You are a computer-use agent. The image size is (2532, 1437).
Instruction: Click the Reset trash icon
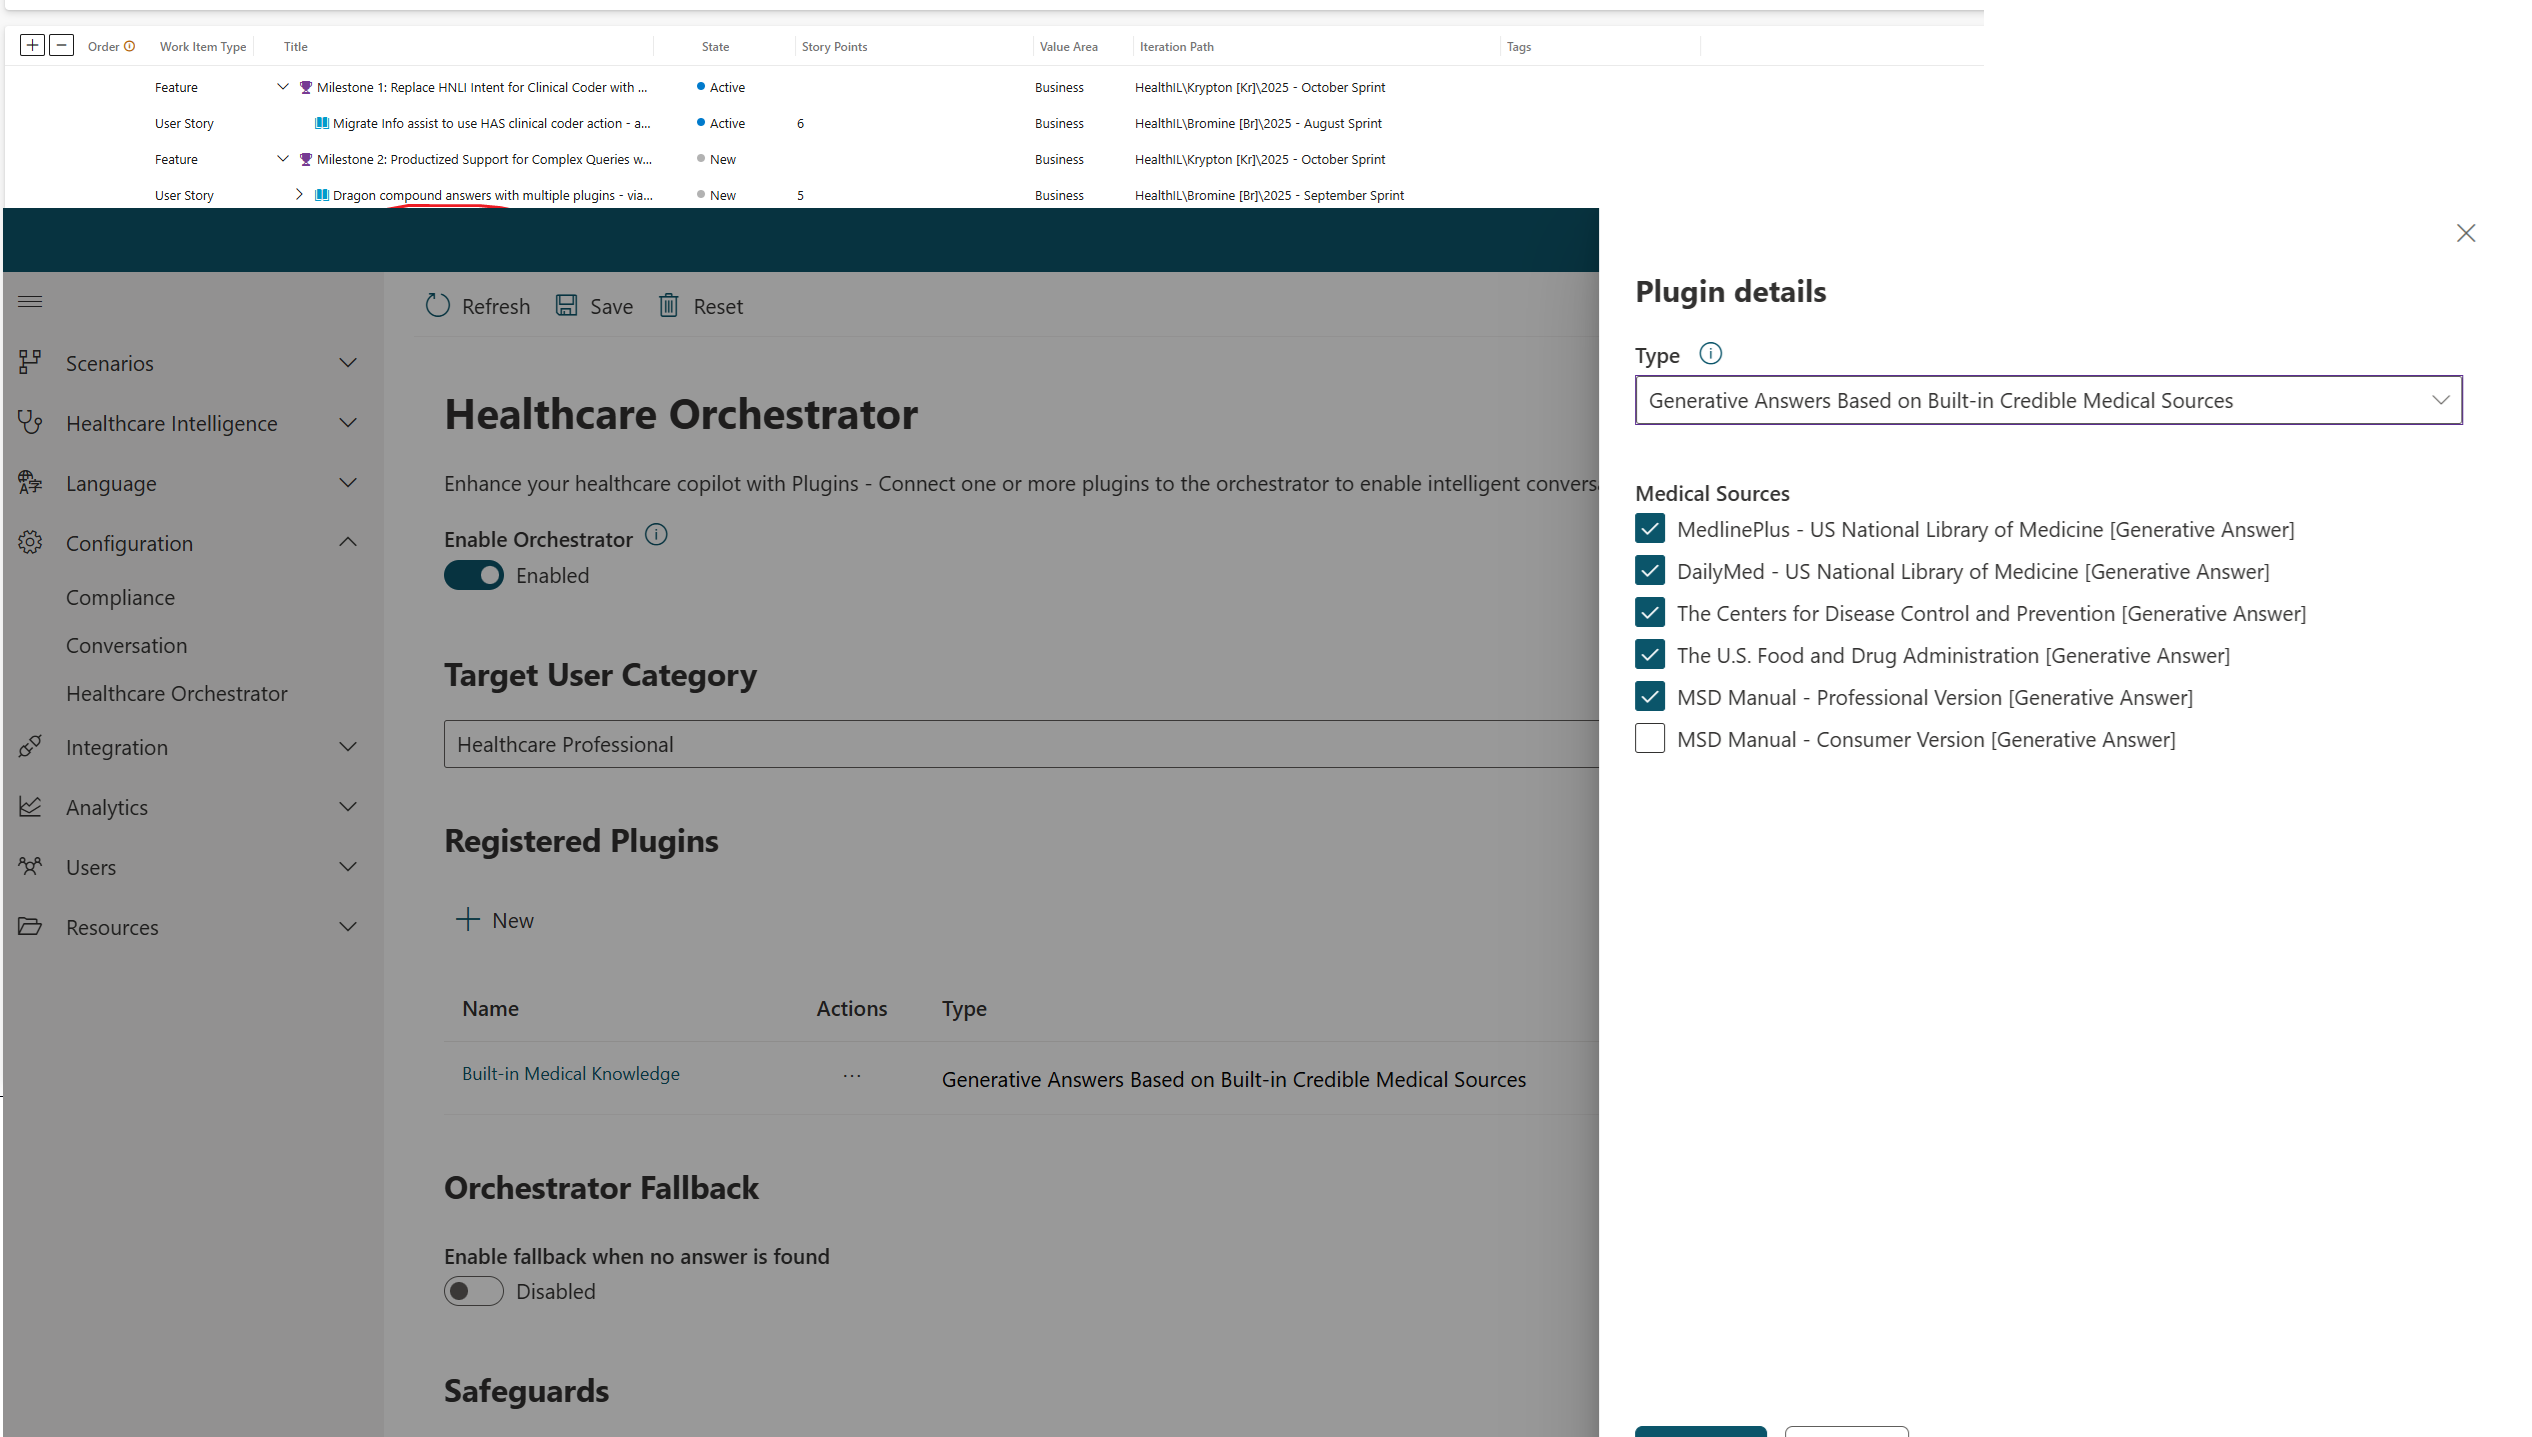pyautogui.click(x=668, y=306)
